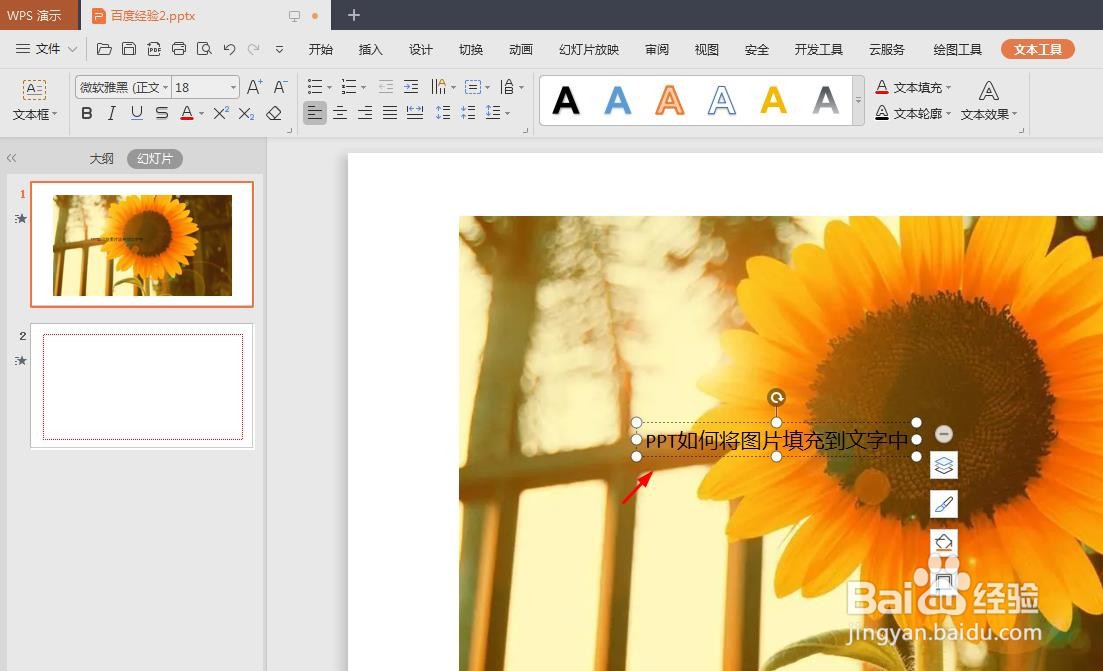Open the numbered list dropdown
The width and height of the screenshot is (1103, 671).
(x=364, y=88)
